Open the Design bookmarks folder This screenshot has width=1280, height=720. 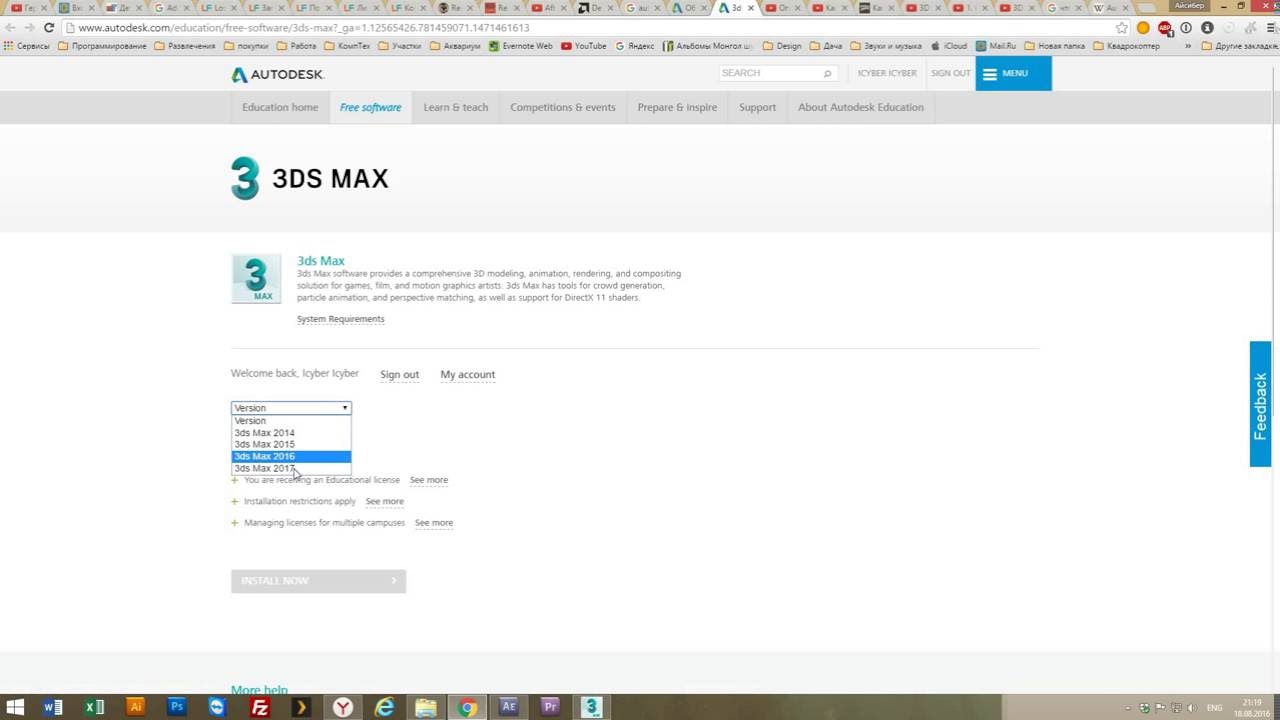tap(782, 46)
